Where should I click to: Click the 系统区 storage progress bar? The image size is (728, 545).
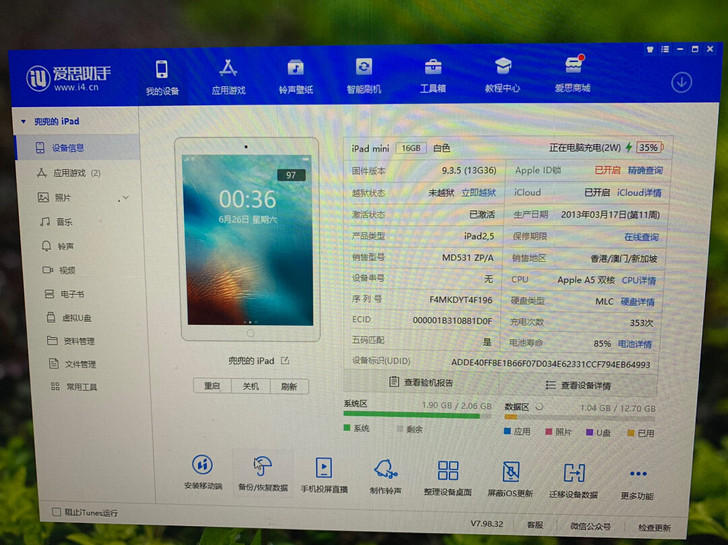(x=417, y=415)
